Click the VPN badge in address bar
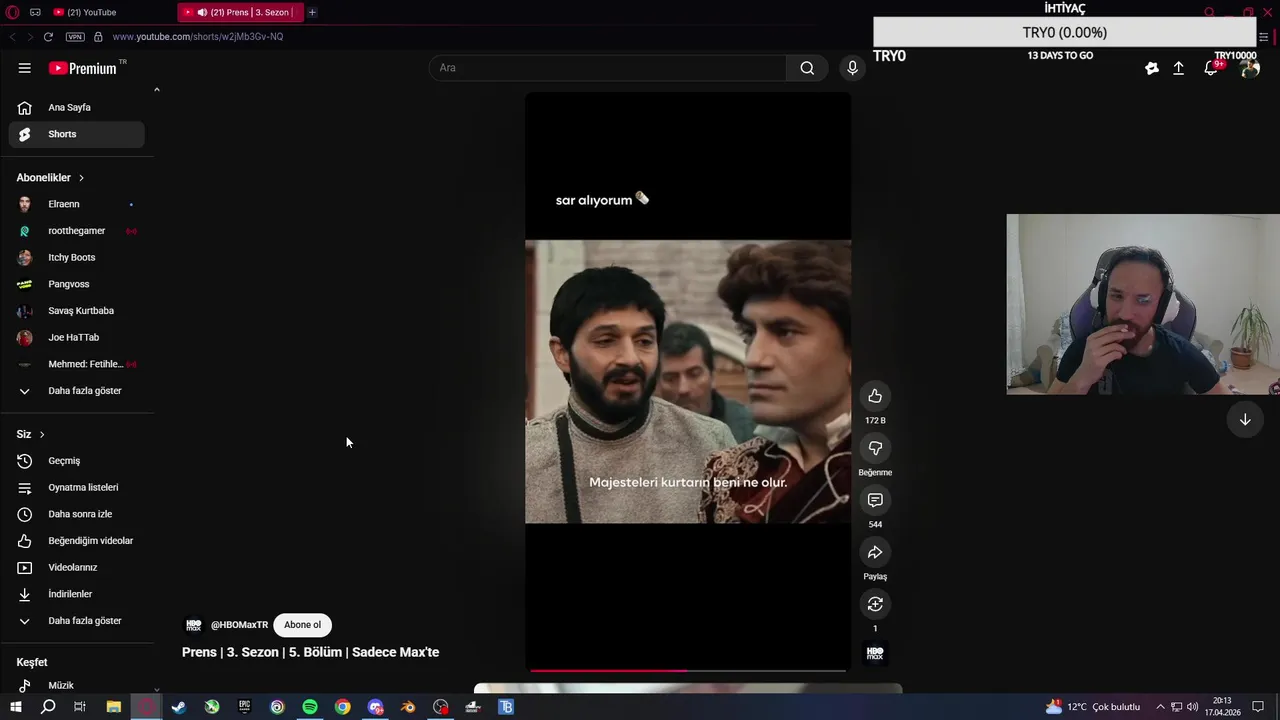The height and width of the screenshot is (720, 1280). point(75,37)
